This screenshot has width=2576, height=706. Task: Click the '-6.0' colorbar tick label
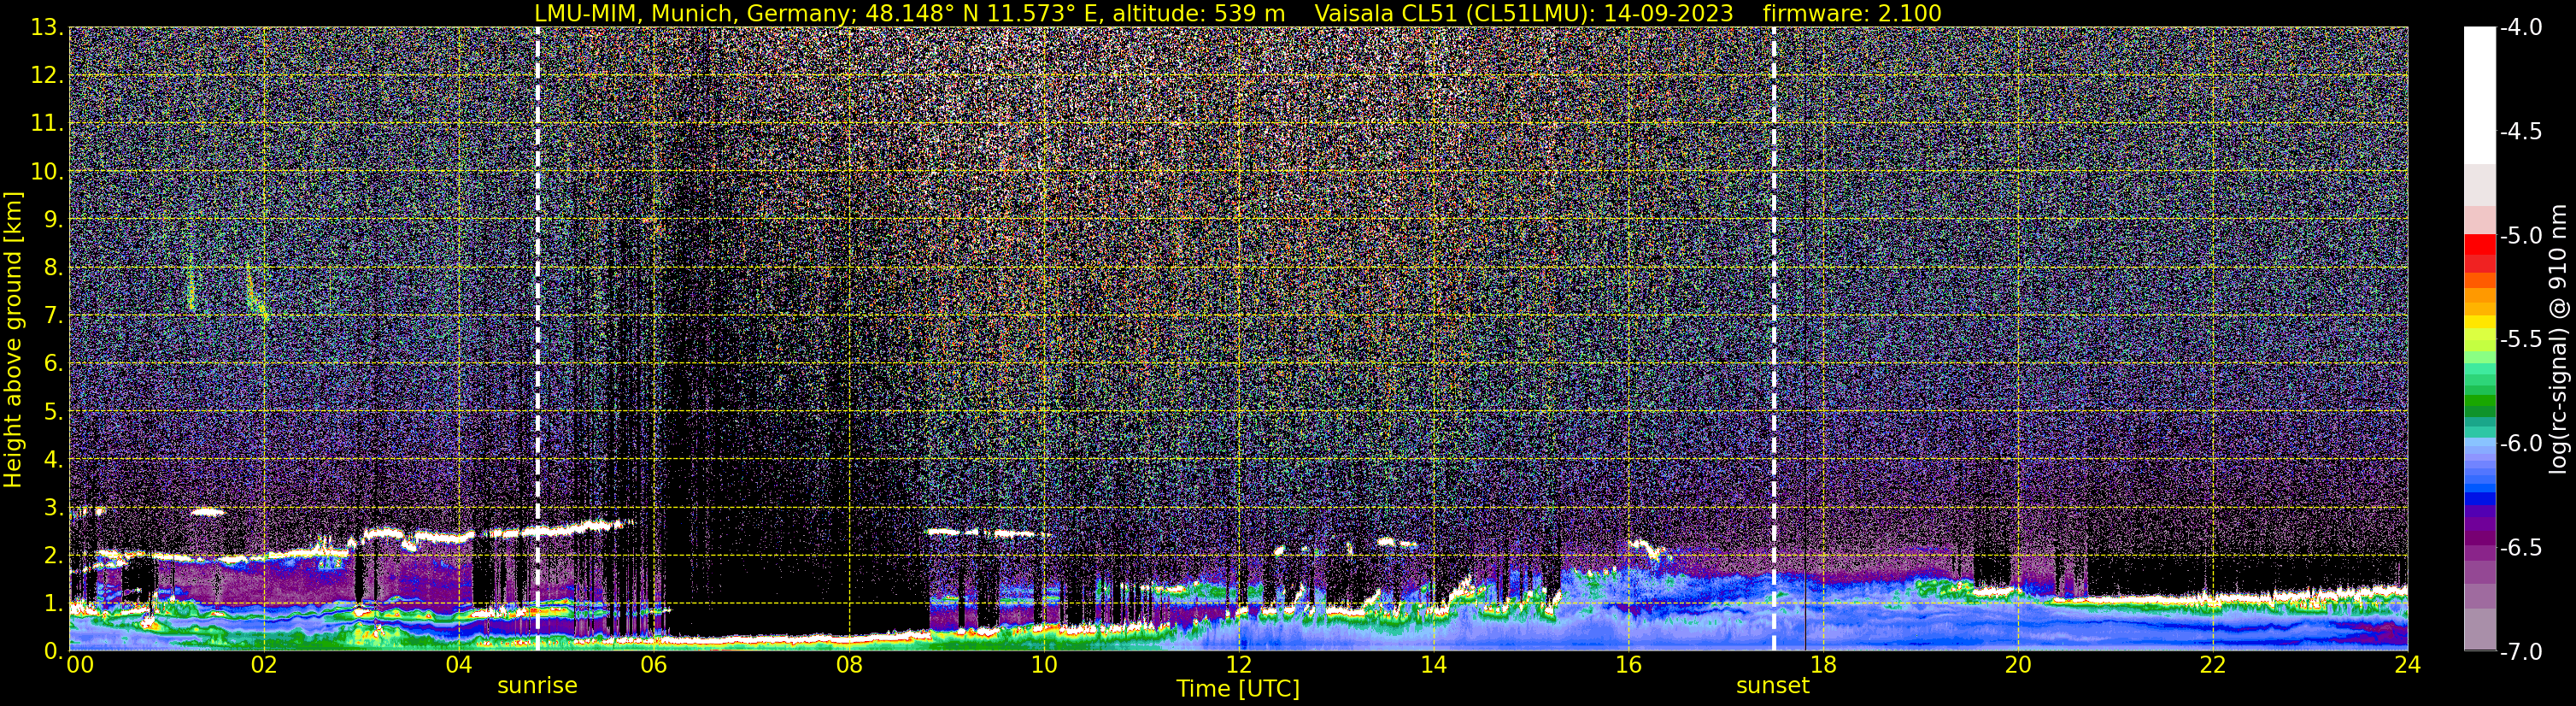2521,443
